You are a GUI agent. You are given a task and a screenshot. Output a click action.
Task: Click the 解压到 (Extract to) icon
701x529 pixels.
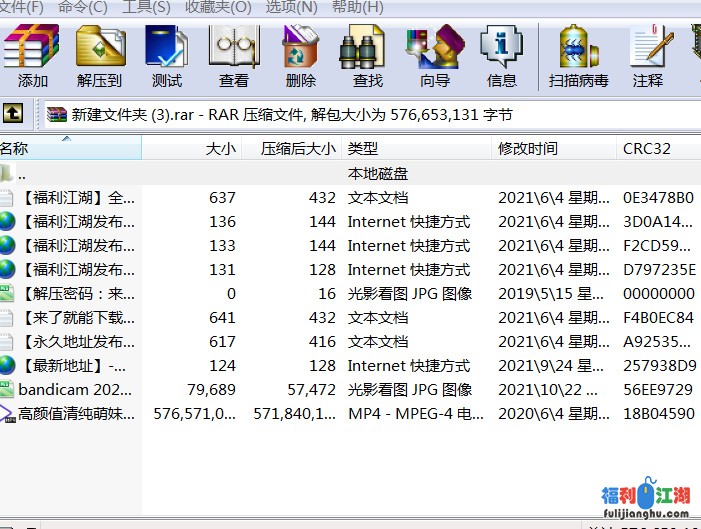[x=99, y=56]
